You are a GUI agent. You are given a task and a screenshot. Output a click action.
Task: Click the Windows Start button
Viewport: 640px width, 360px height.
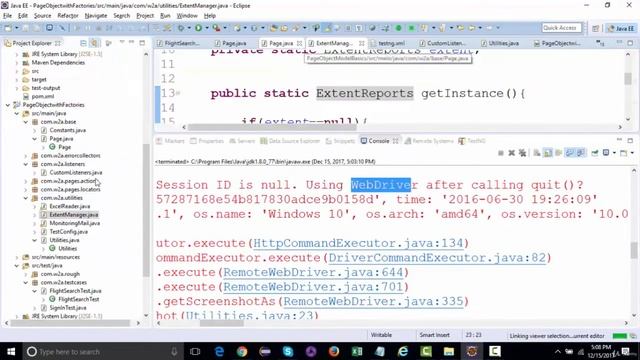[11, 351]
